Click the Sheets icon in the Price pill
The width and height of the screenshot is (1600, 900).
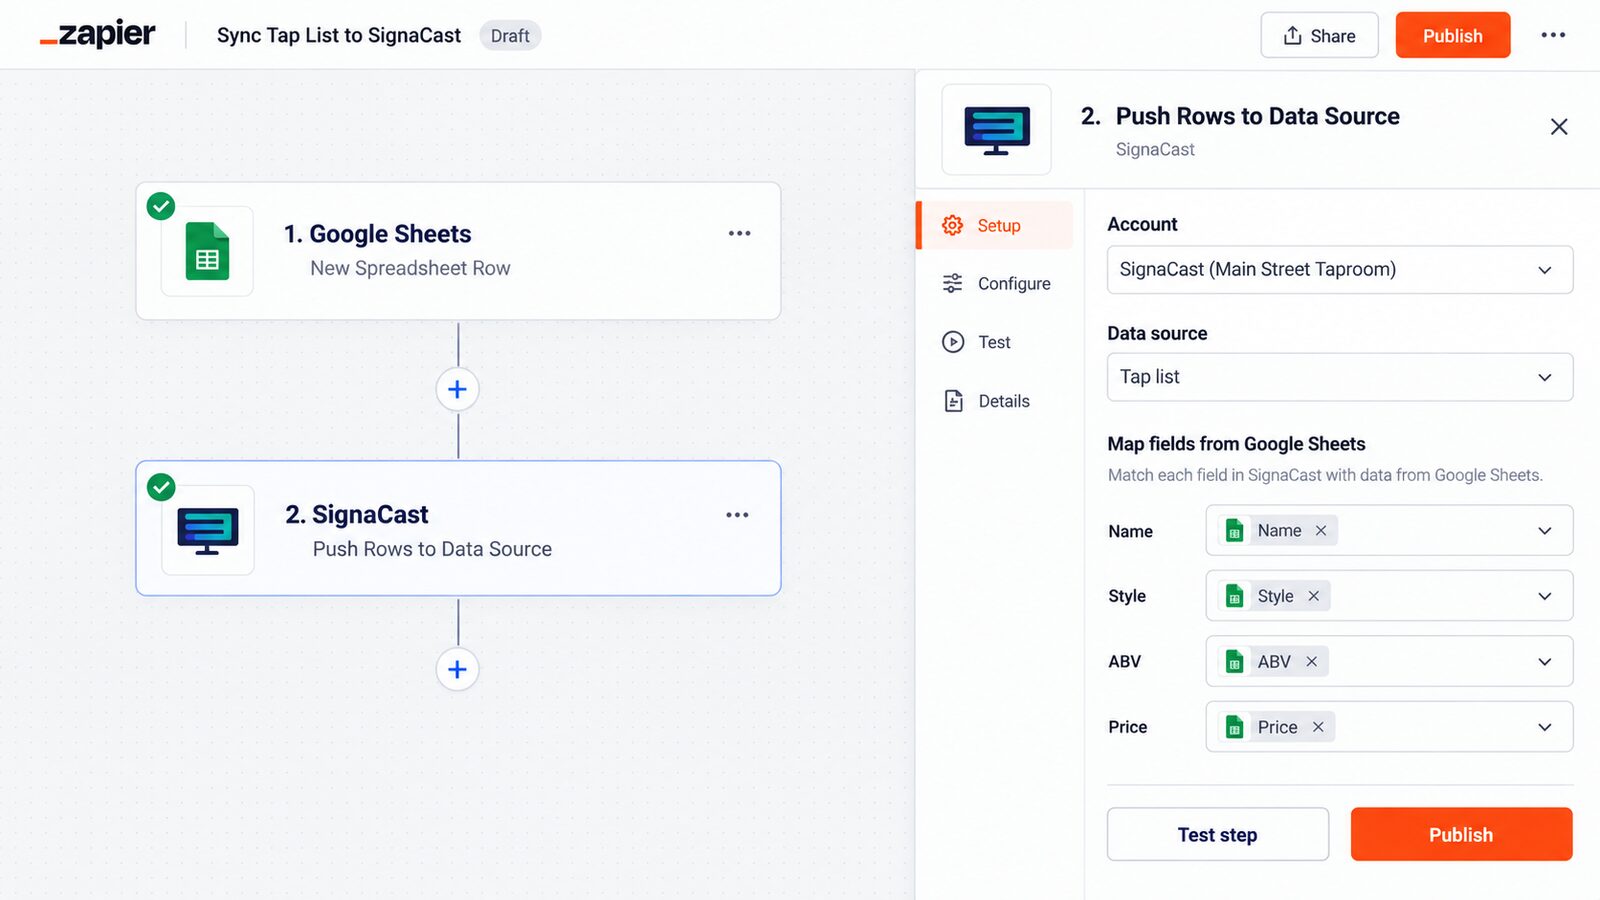click(x=1235, y=727)
